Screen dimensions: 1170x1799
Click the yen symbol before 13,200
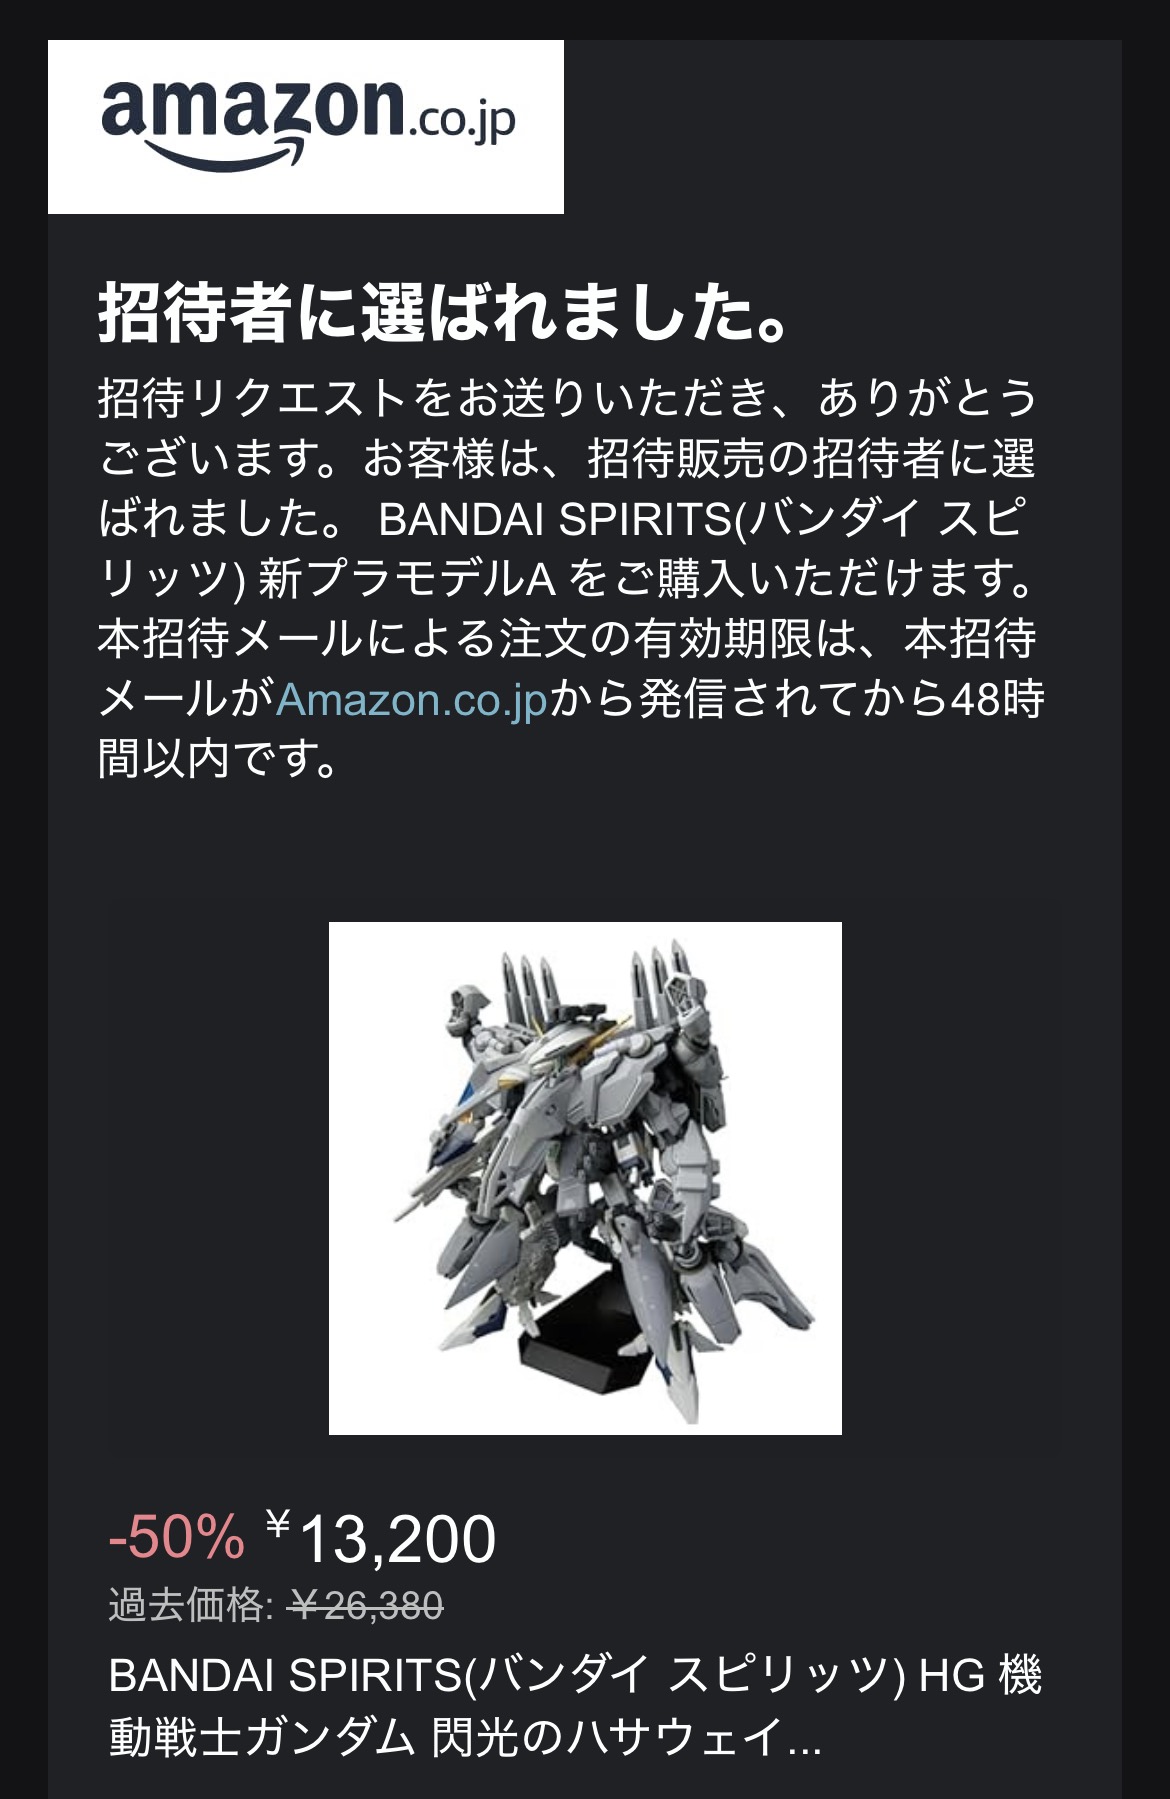click(x=278, y=1524)
